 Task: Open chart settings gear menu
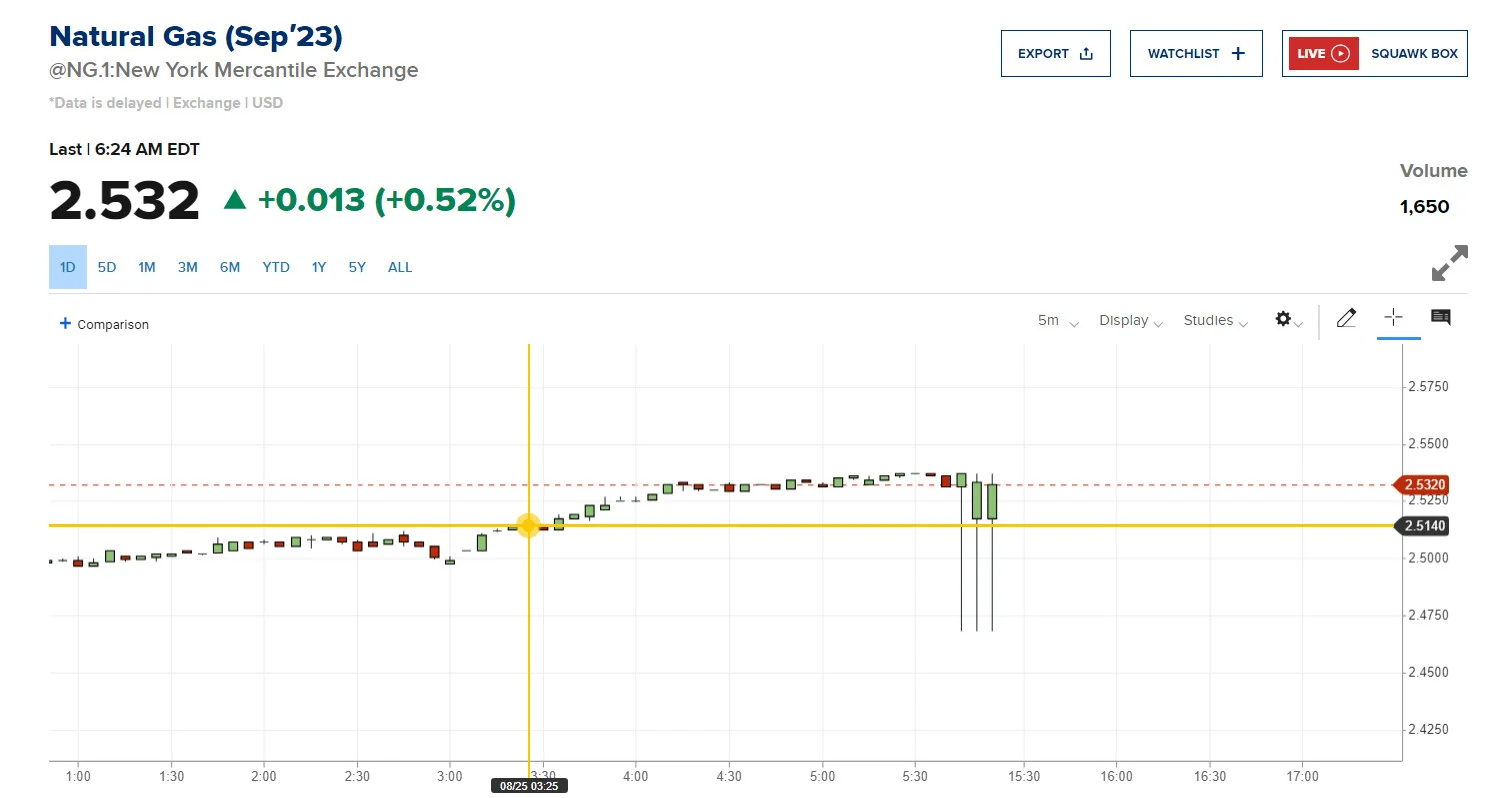click(1288, 320)
